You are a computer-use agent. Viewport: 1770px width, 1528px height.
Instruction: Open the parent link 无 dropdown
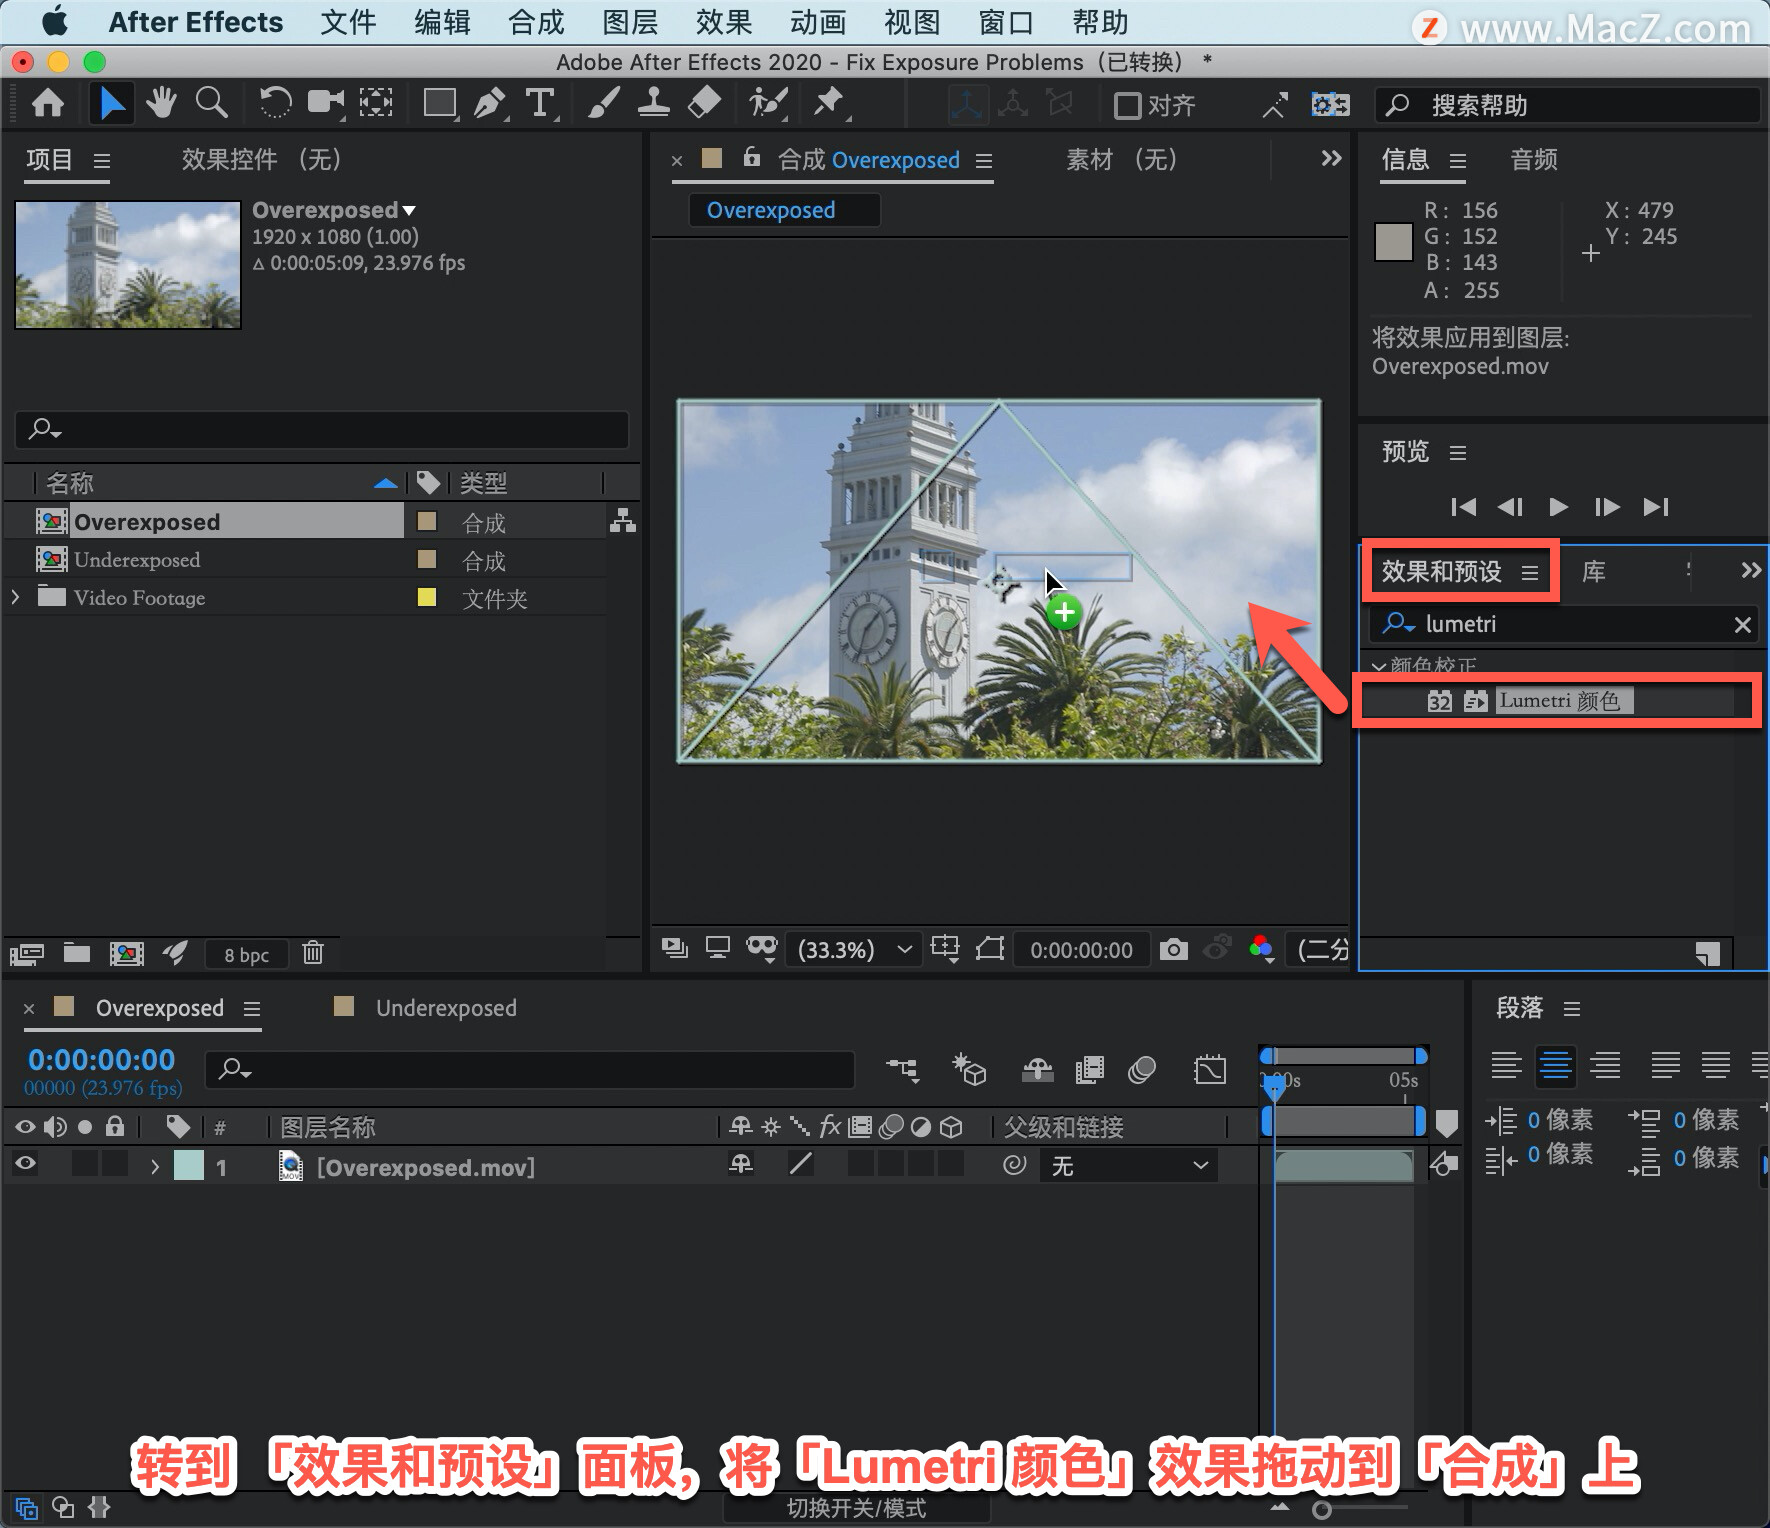pyautogui.click(x=1129, y=1166)
